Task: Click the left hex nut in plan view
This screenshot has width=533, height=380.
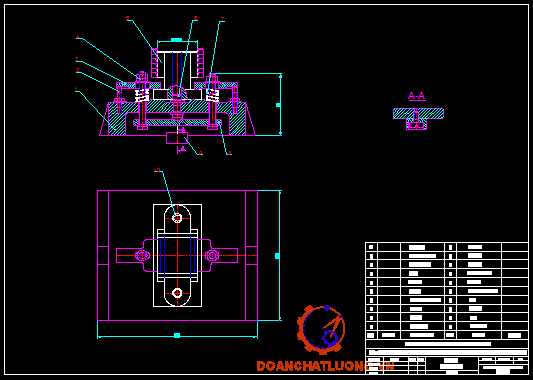Action: click(142, 255)
